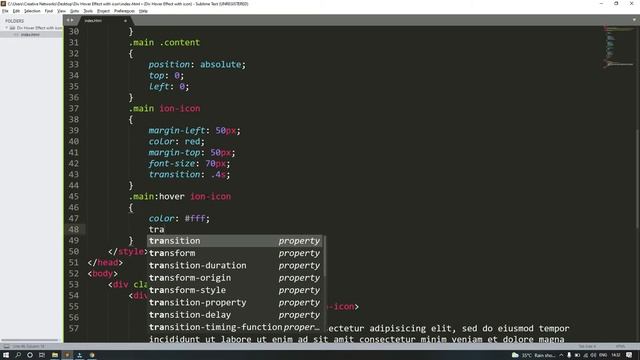The image size is (640, 360).
Task: Open the Windows Start menu
Action: point(6,355)
